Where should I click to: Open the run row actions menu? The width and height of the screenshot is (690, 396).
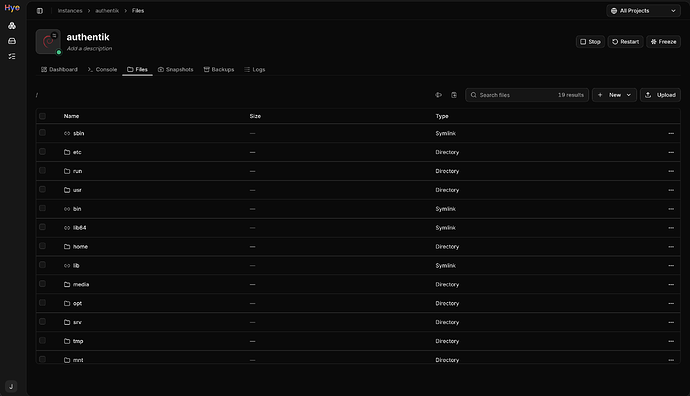[x=671, y=171]
